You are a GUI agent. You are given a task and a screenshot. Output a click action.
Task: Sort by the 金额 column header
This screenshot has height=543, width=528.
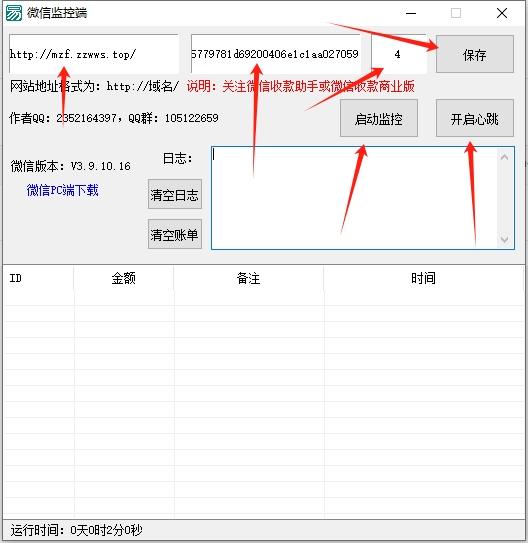pyautogui.click(x=124, y=278)
